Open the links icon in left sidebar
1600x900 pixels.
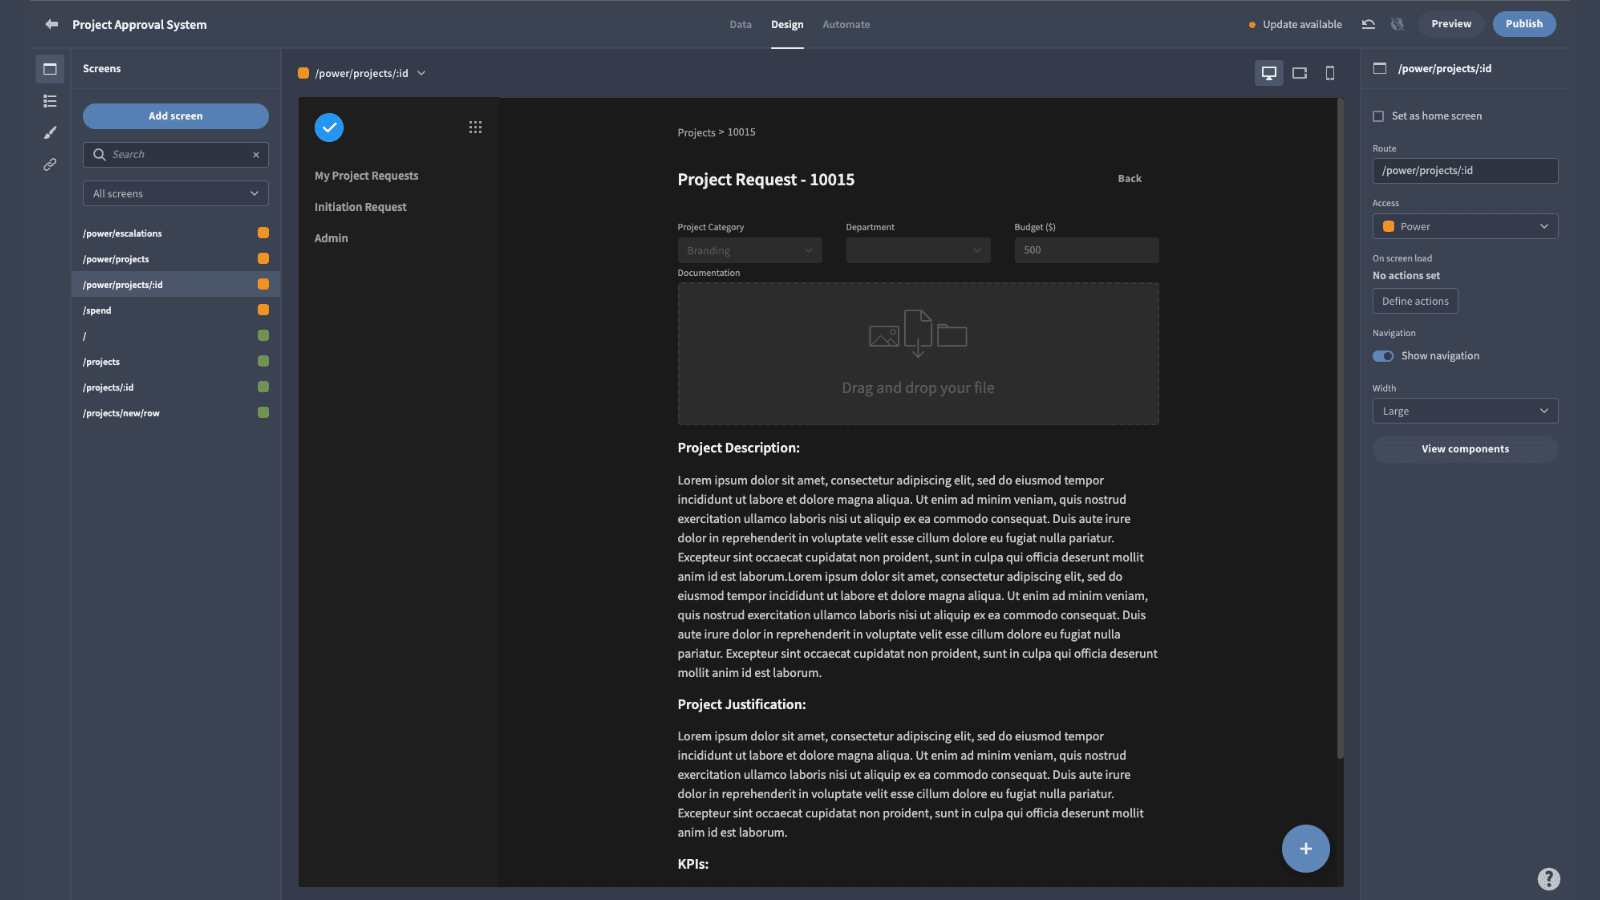(x=50, y=164)
